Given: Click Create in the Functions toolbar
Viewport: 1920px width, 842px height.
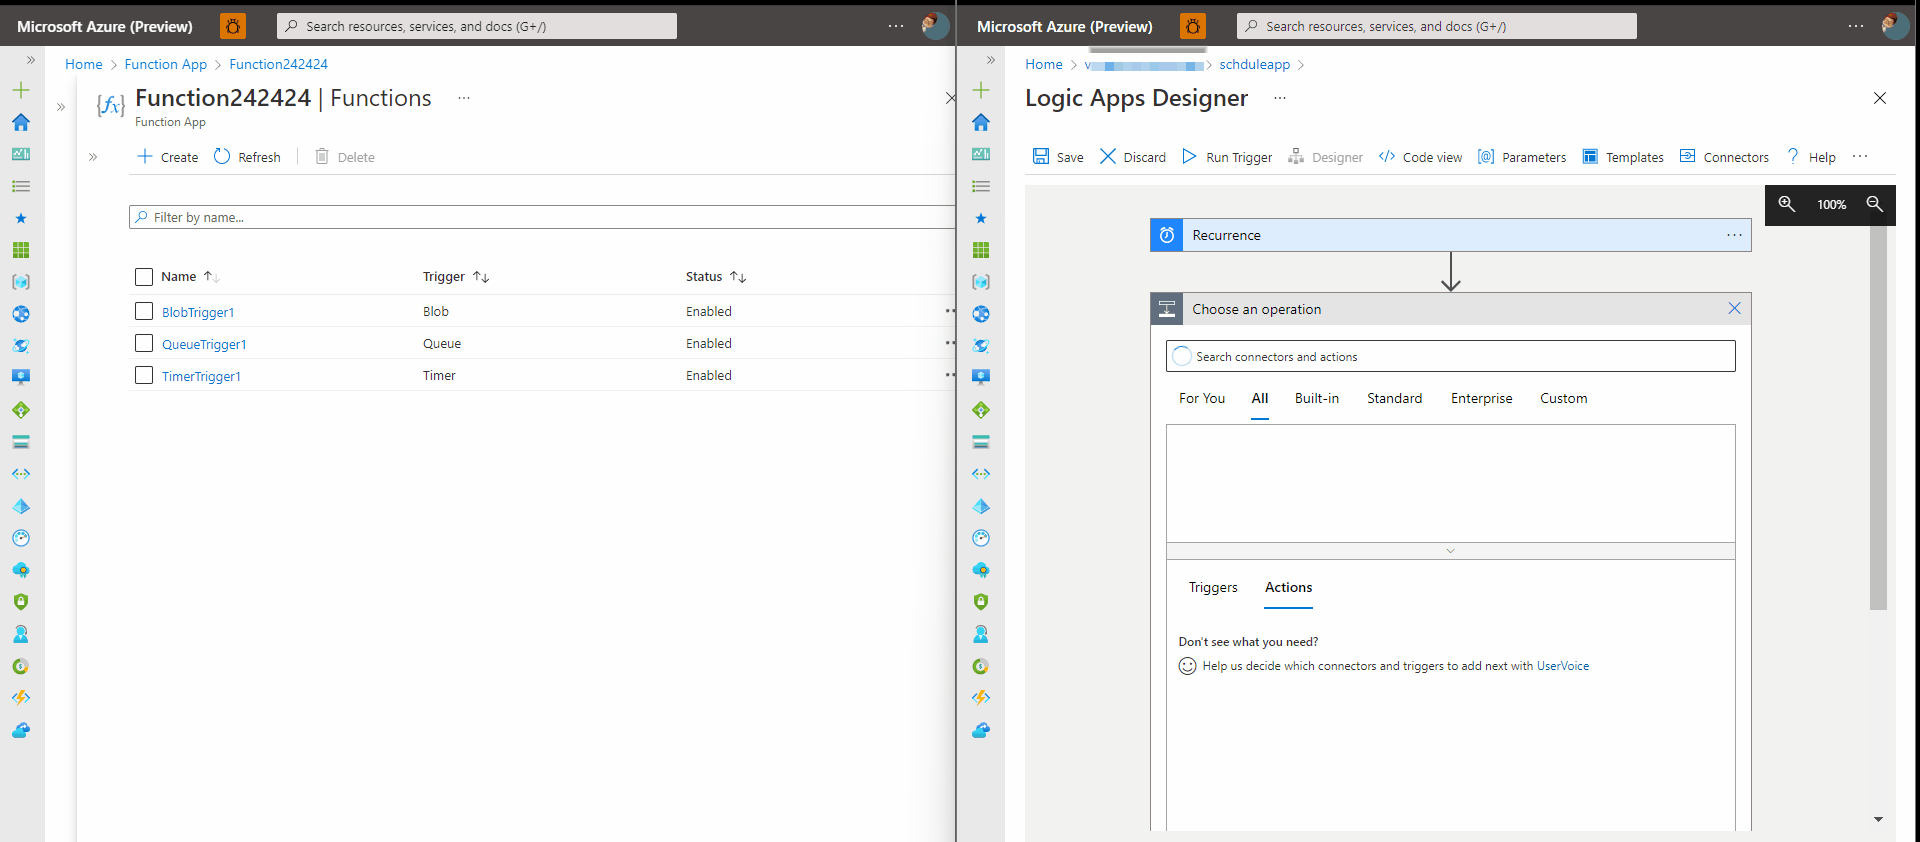Looking at the screenshot, I should click(168, 157).
